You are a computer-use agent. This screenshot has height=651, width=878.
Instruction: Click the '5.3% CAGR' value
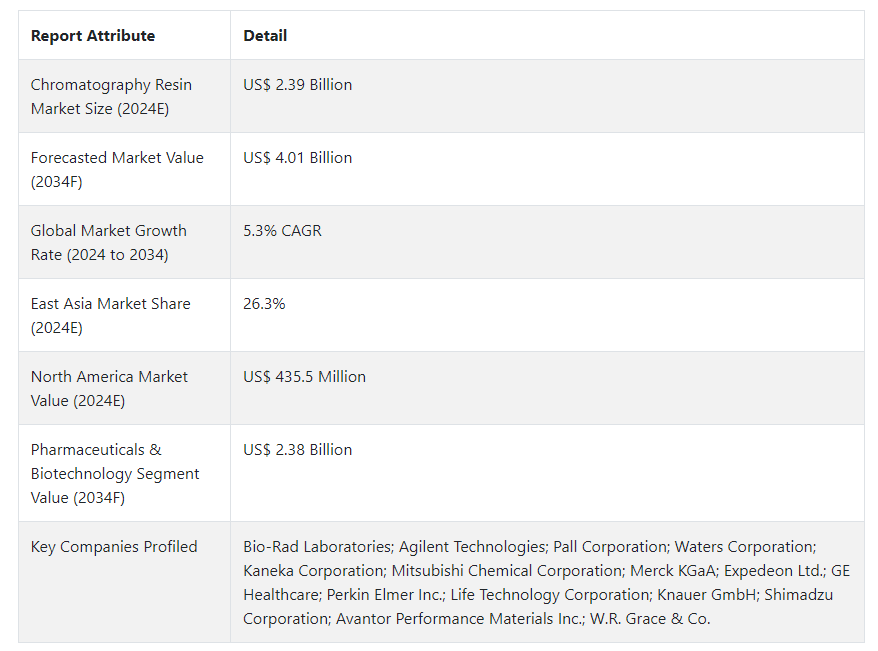(282, 231)
